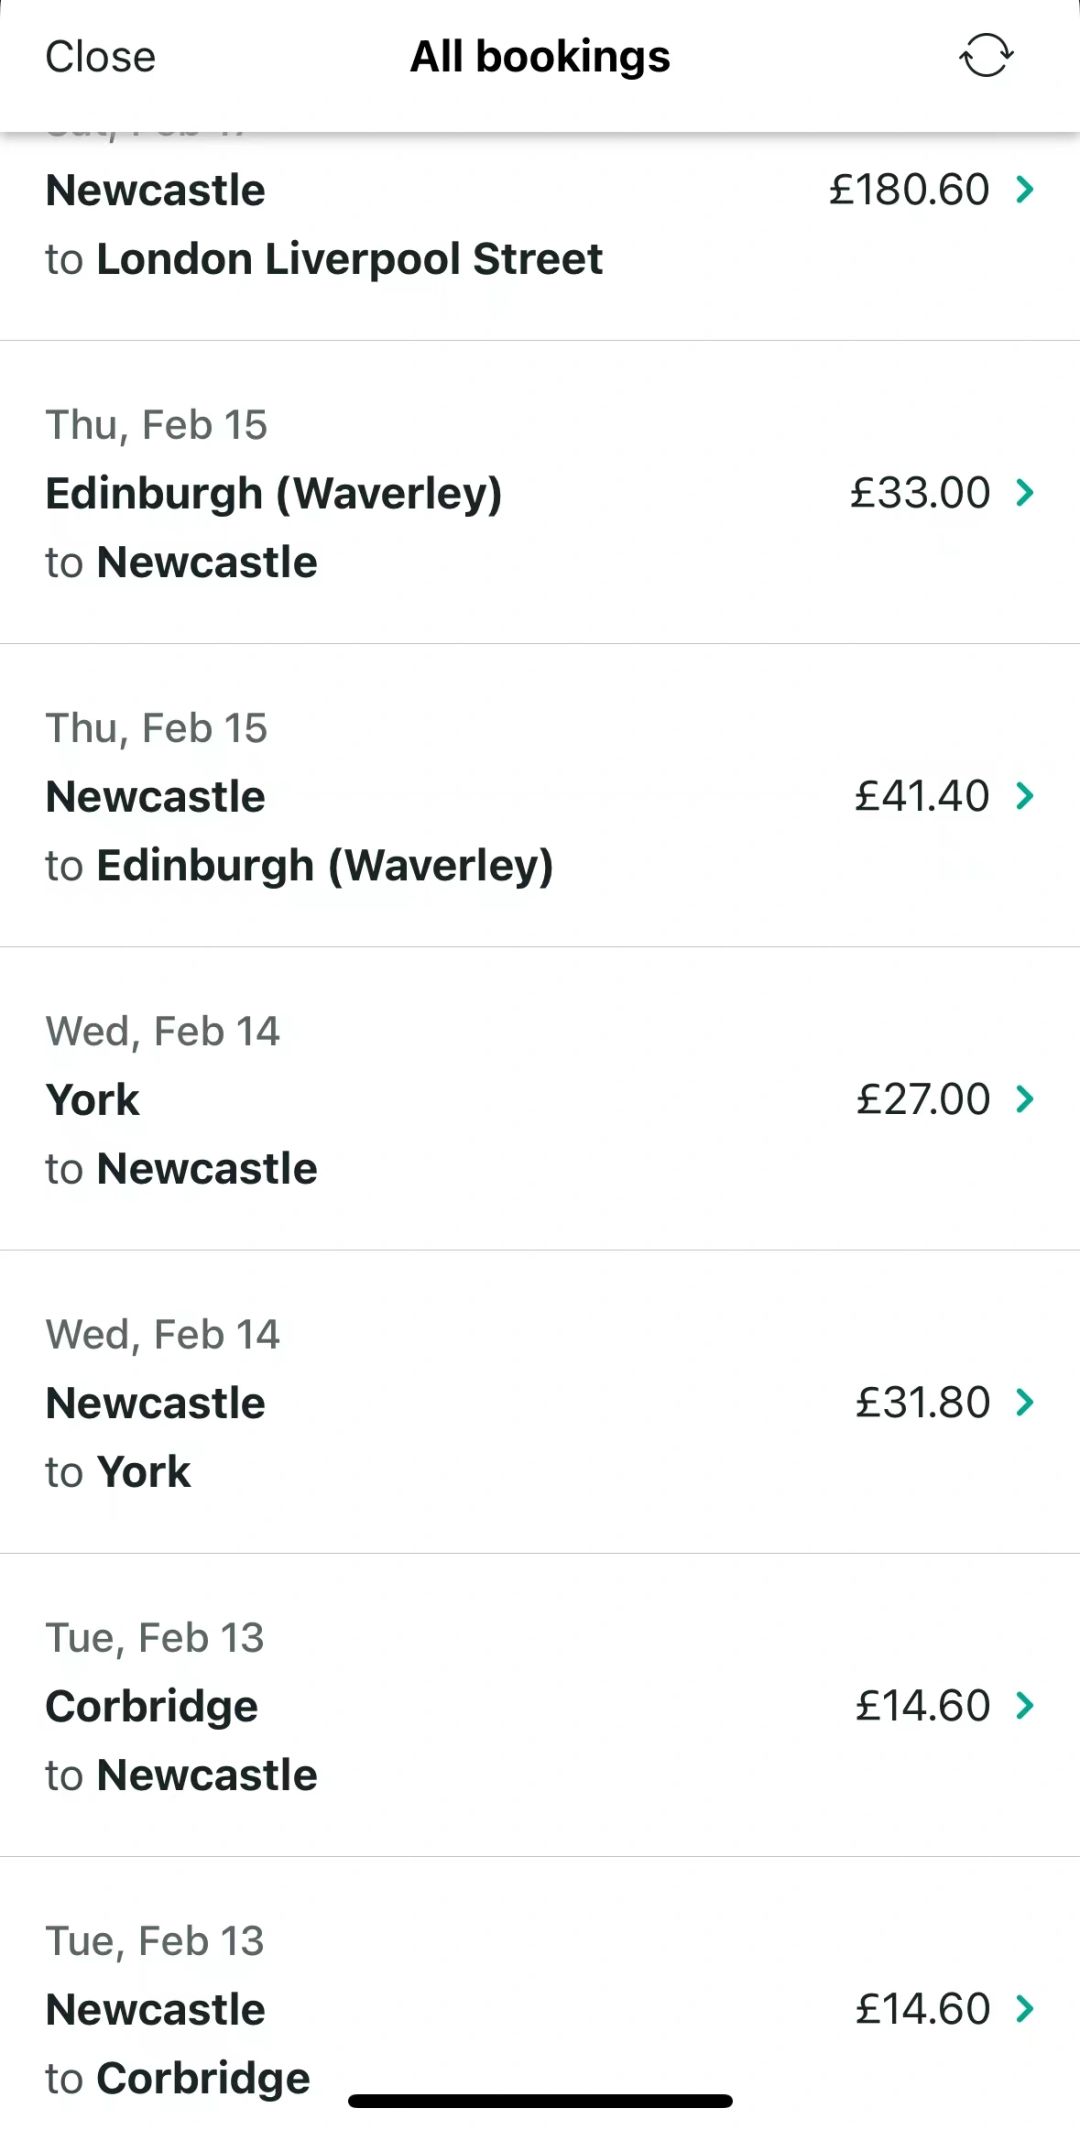This screenshot has width=1080, height=2130.
Task: Open the Corbridge to Newcastle chevron
Action: coord(1025,1705)
